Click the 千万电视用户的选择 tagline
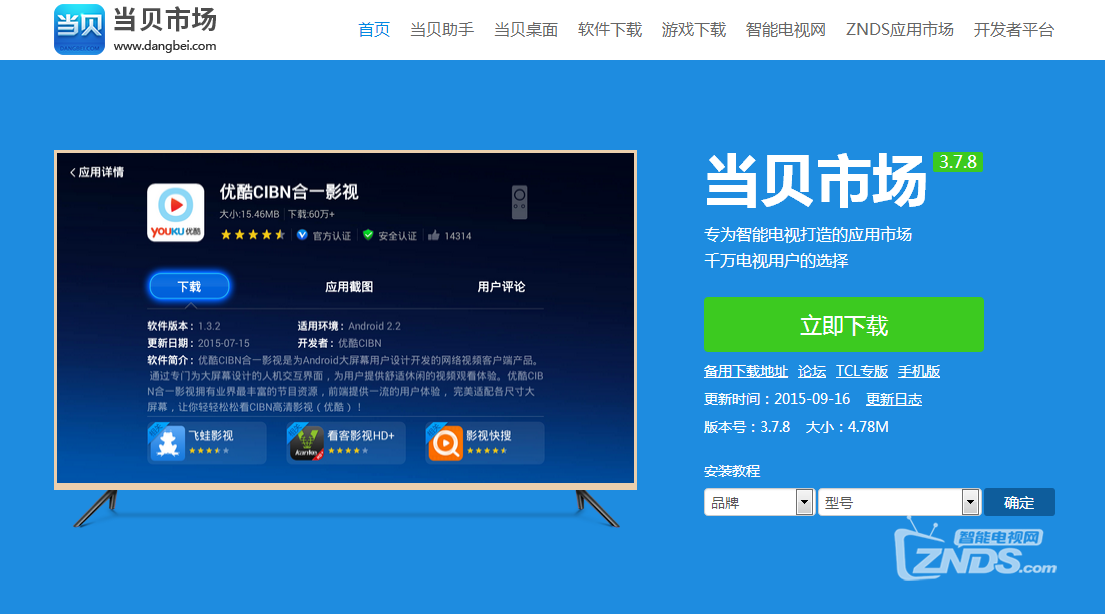The height and width of the screenshot is (614, 1105). (776, 261)
